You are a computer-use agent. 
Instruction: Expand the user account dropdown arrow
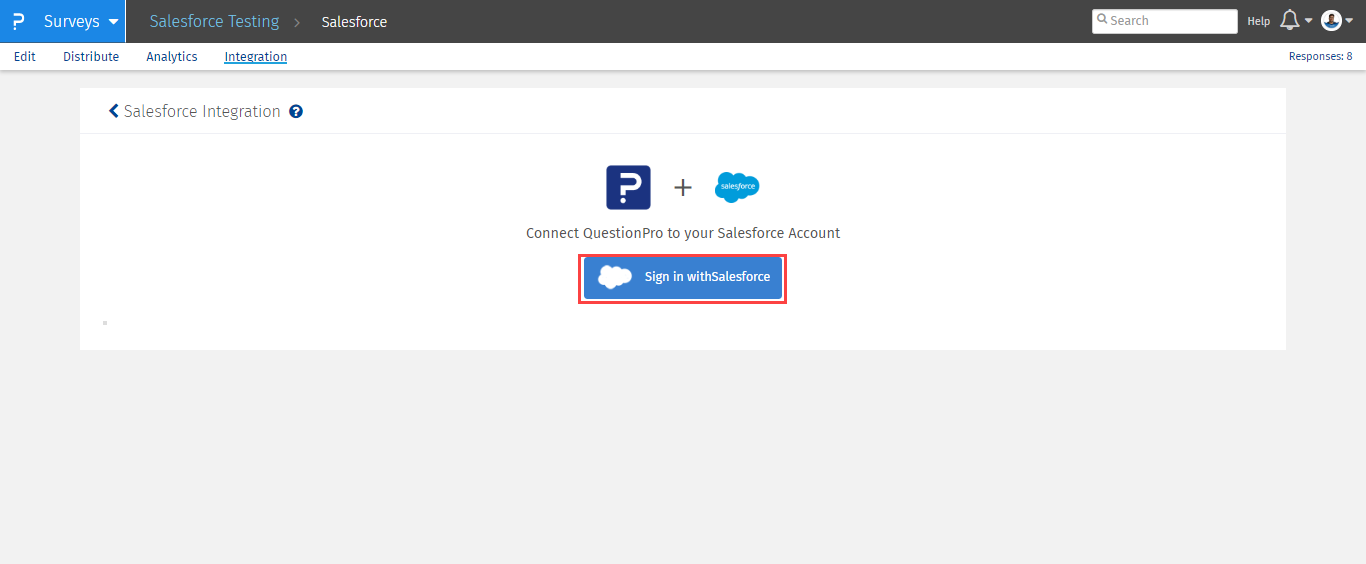pos(1349,21)
